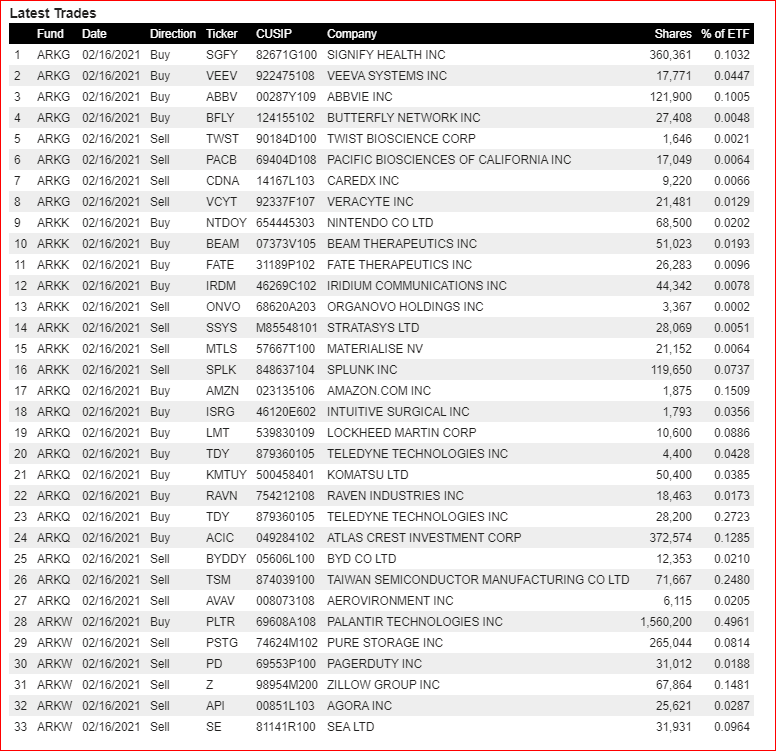The height and width of the screenshot is (751, 776).
Task: Click the CUSIP column header
Action: [274, 34]
